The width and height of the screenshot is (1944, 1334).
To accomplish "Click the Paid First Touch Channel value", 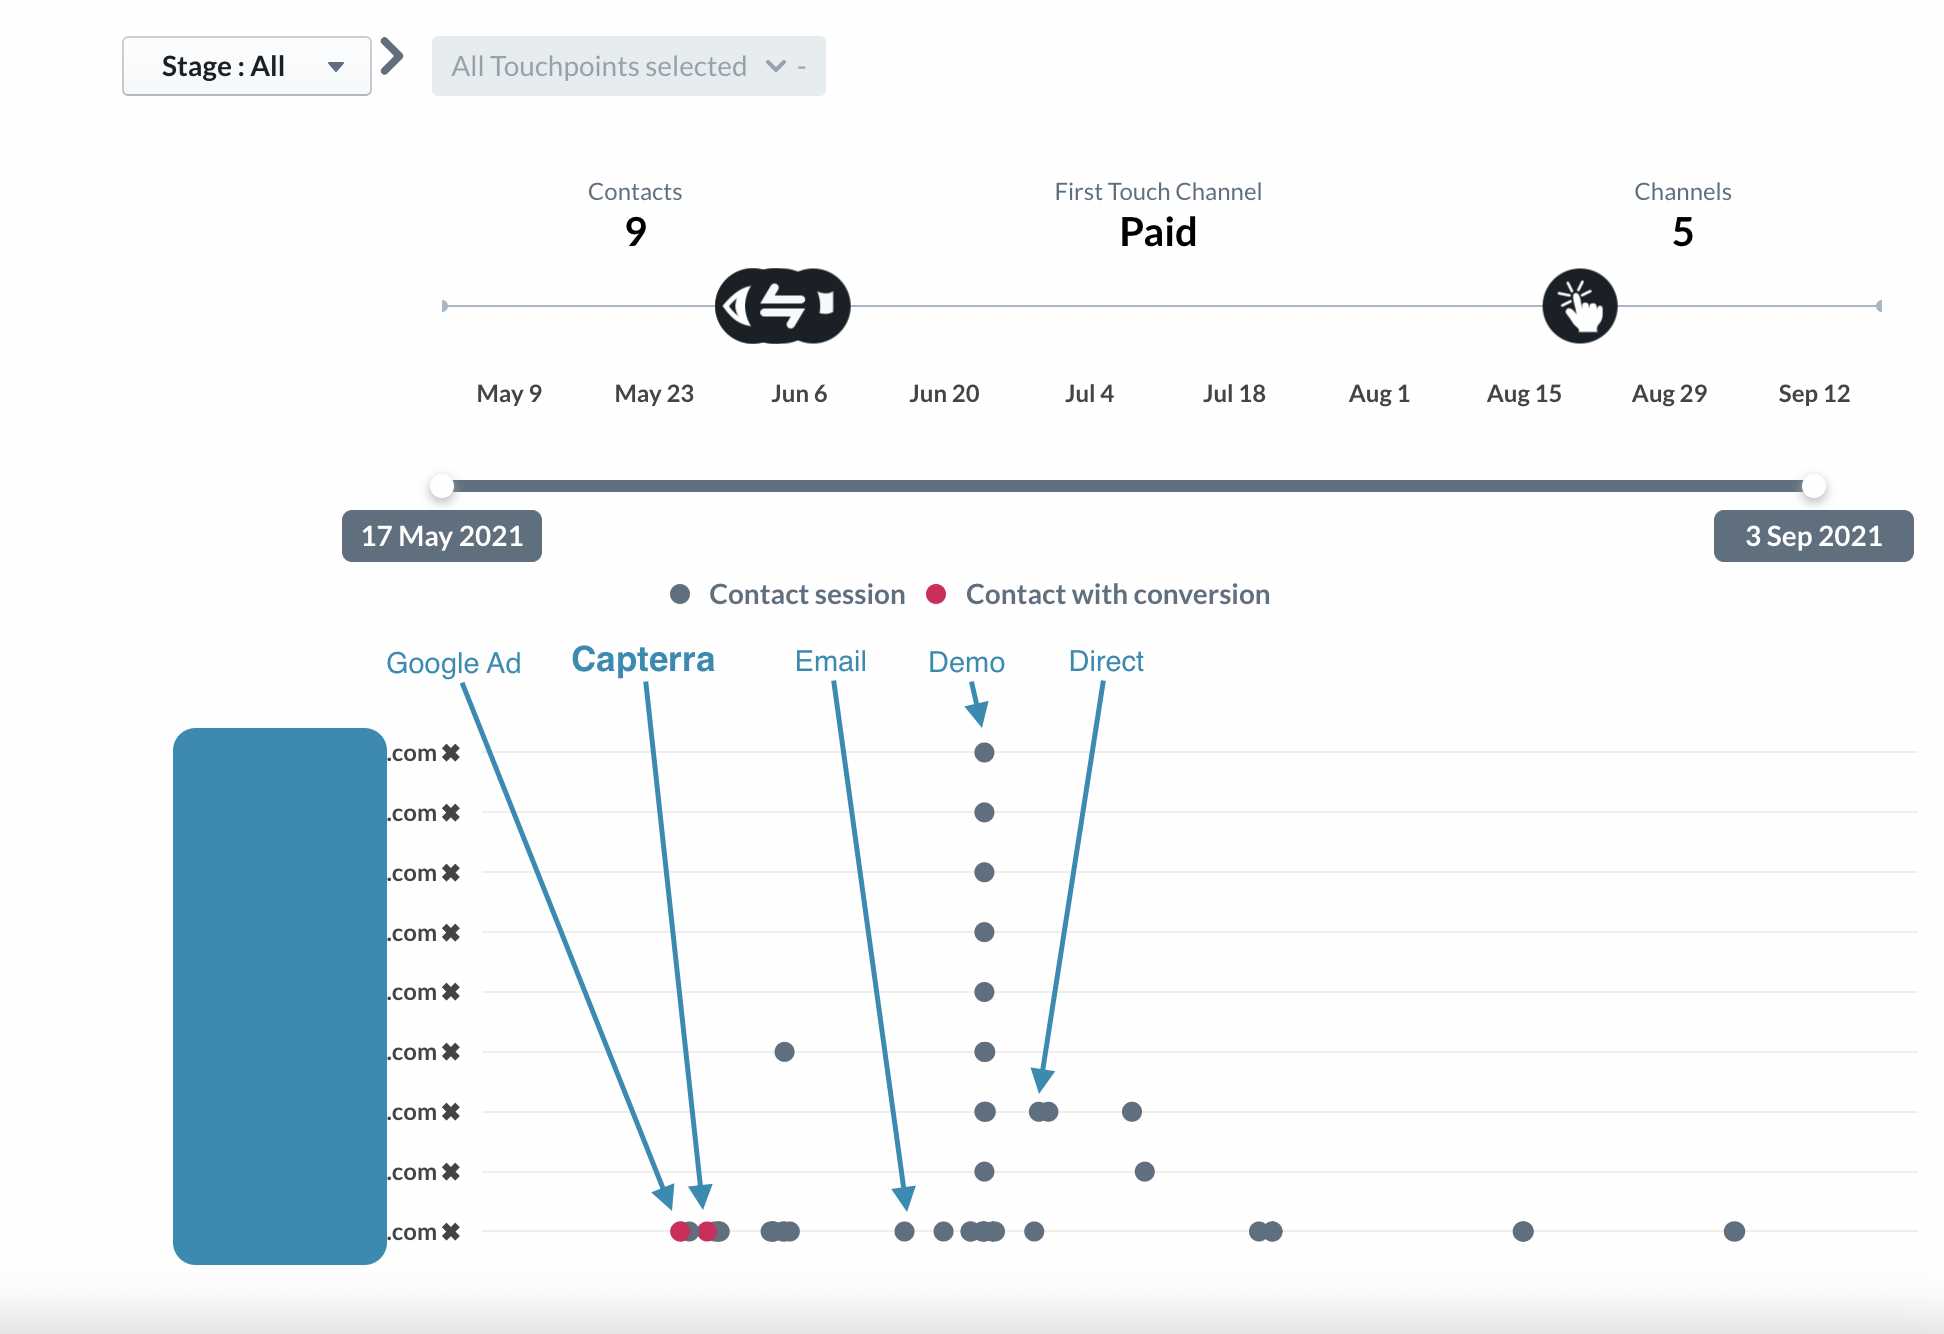I will click(1157, 232).
